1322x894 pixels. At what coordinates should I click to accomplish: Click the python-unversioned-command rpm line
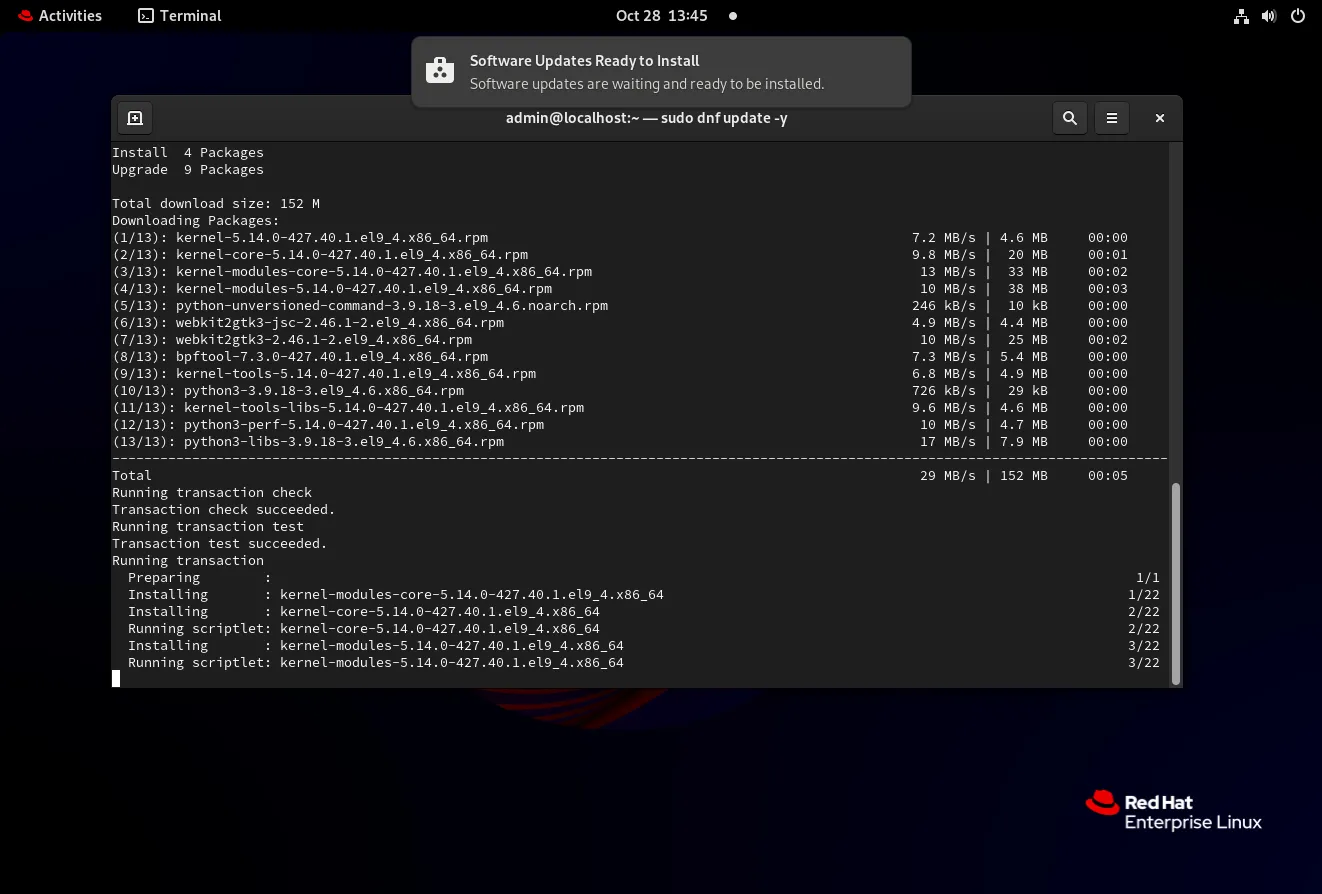(620, 305)
